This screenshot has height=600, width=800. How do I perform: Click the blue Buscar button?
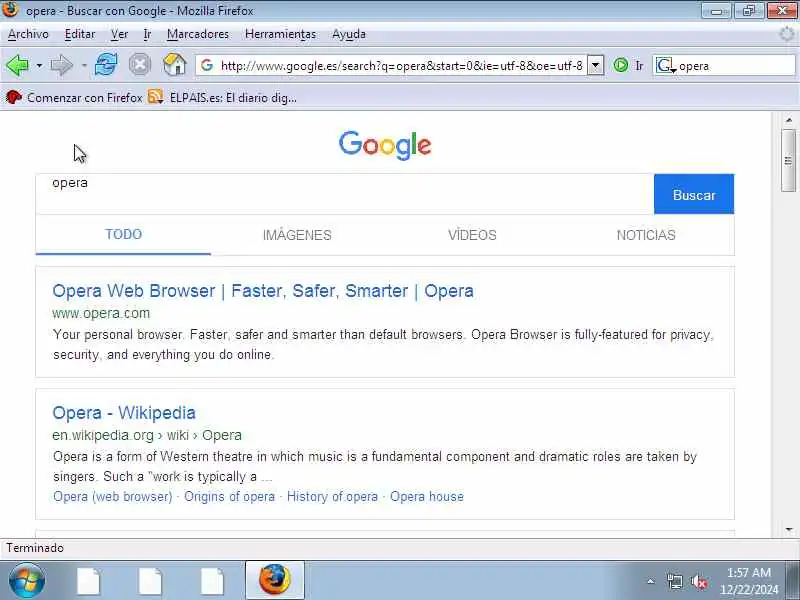click(x=694, y=194)
